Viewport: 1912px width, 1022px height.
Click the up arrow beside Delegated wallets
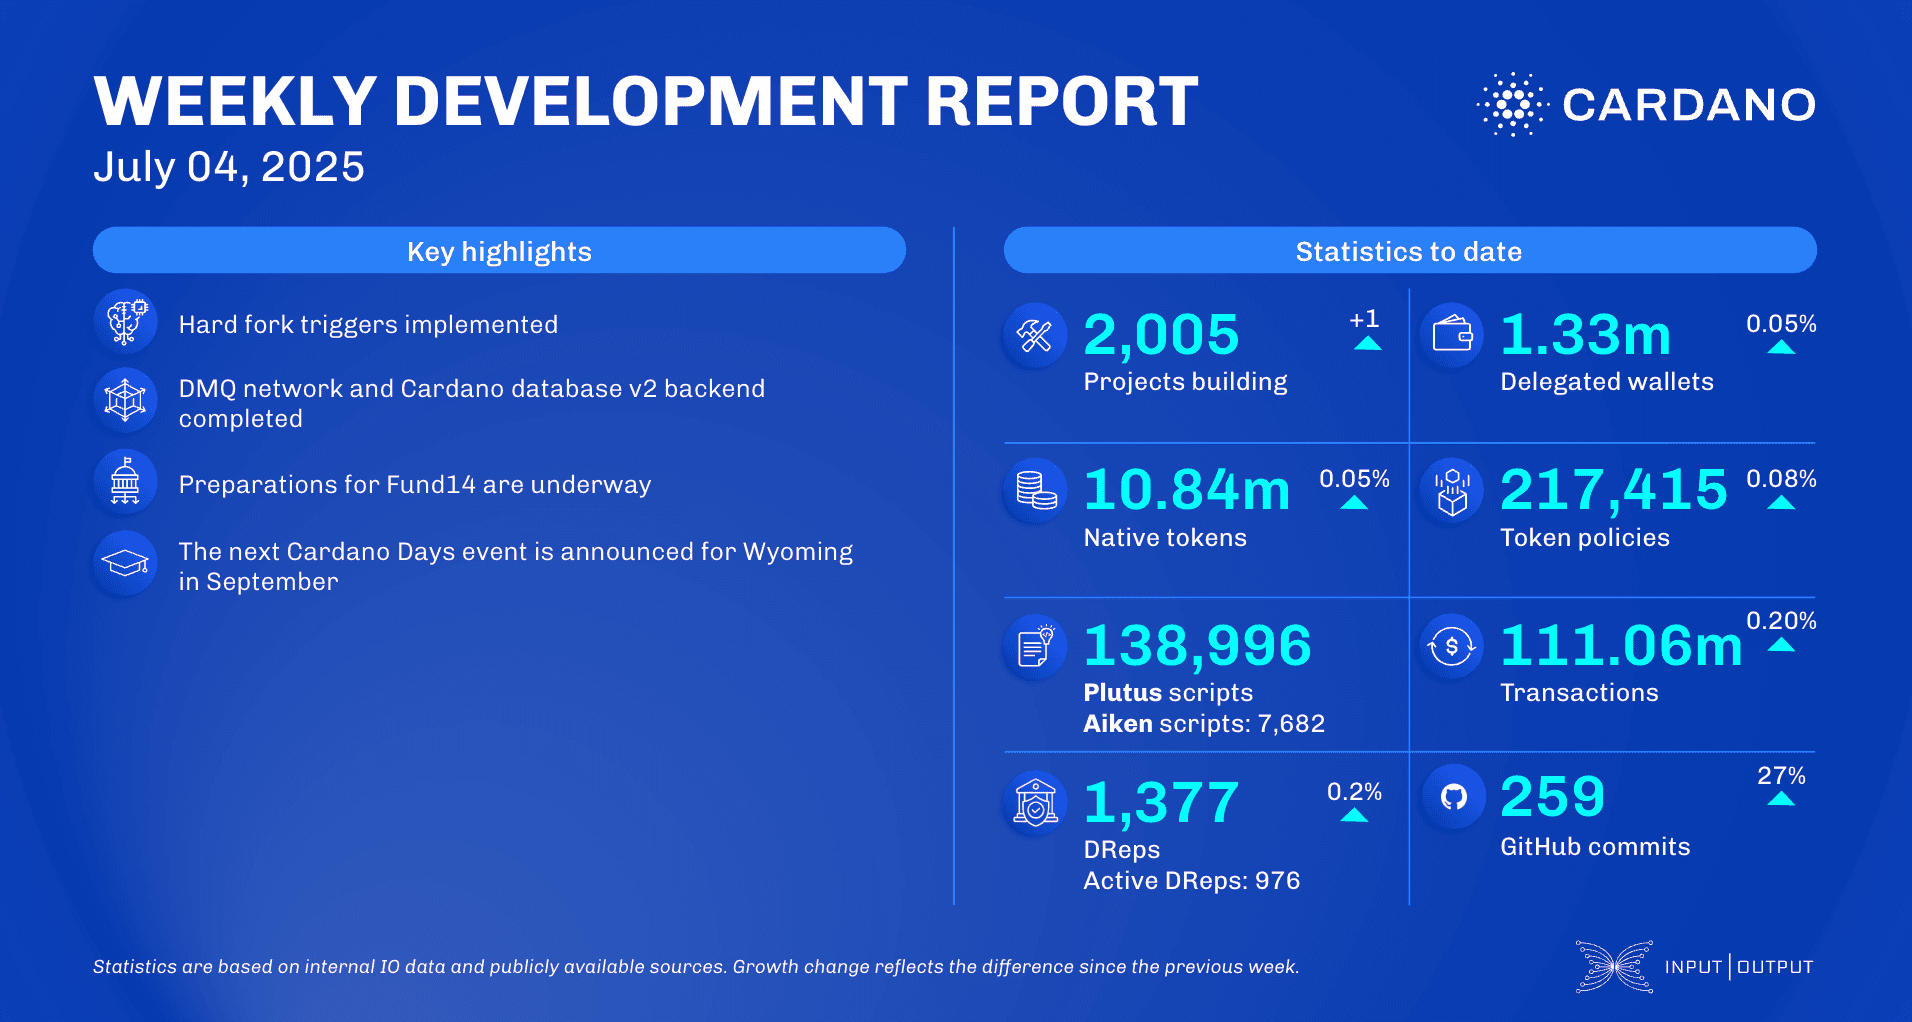pos(1781,347)
